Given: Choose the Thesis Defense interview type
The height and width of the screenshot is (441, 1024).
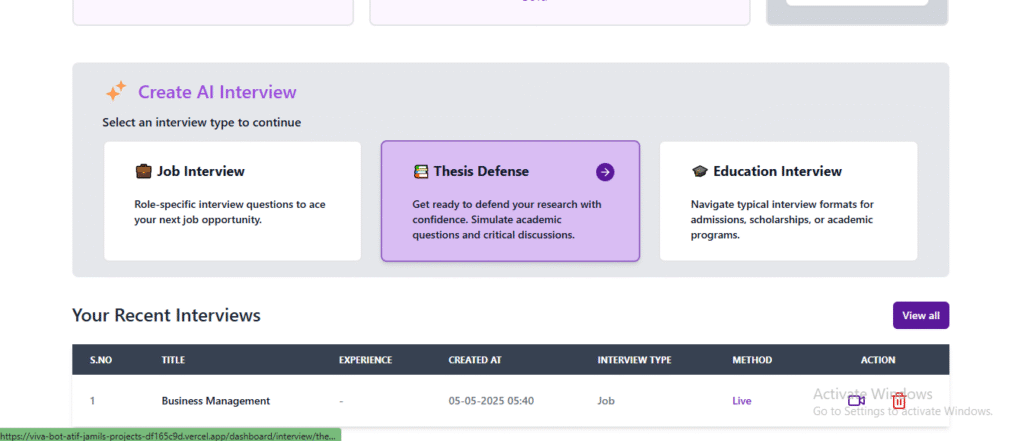Looking at the screenshot, I should (510, 201).
